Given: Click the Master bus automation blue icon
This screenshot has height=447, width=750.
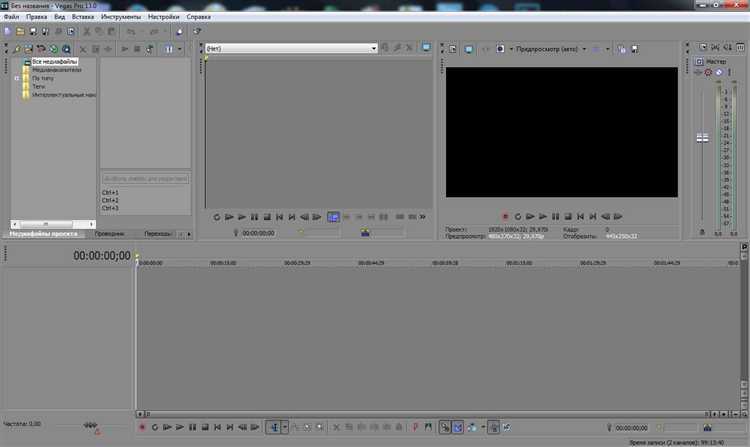Looking at the screenshot, I should tap(719, 72).
